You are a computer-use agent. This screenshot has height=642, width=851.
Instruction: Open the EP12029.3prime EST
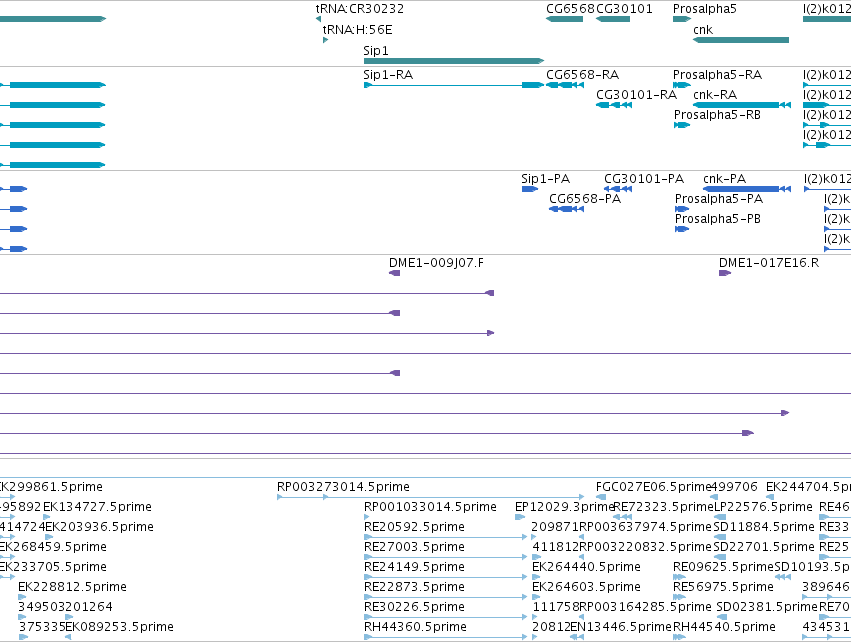[520, 517]
